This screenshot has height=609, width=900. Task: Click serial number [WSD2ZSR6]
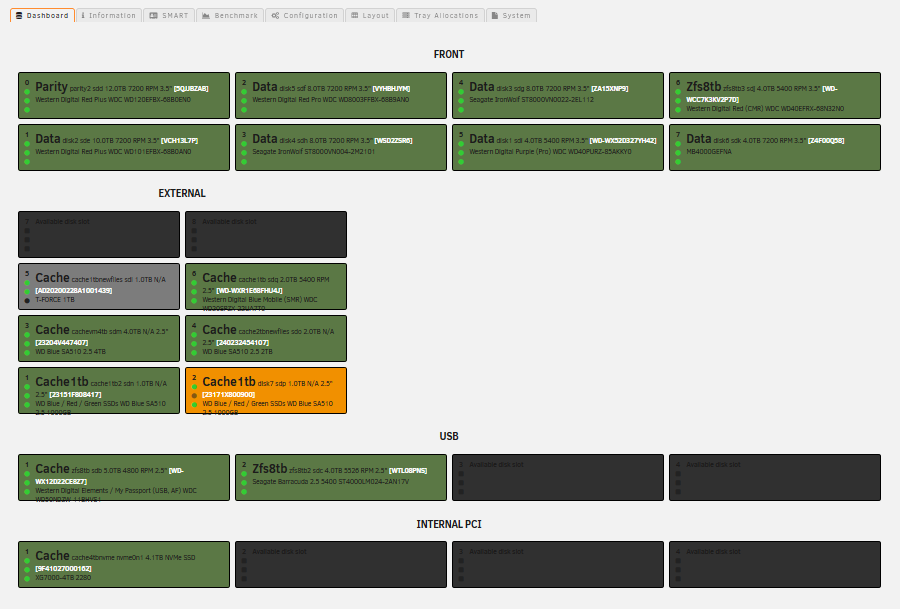coord(393,141)
